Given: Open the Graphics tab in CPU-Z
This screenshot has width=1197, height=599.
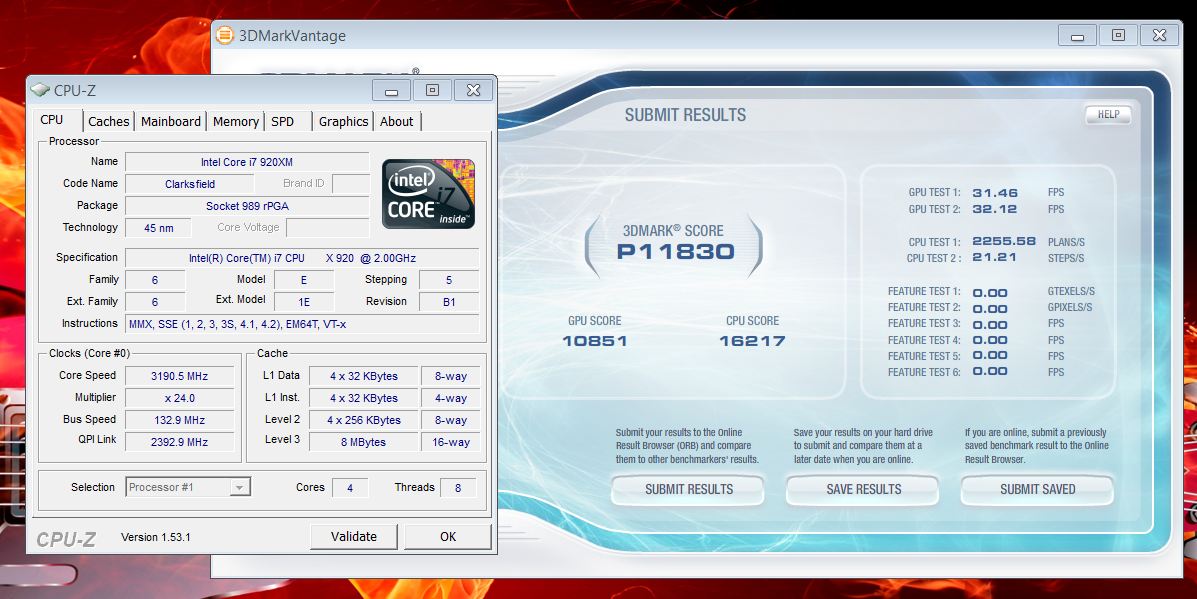Looking at the screenshot, I should click(x=344, y=121).
